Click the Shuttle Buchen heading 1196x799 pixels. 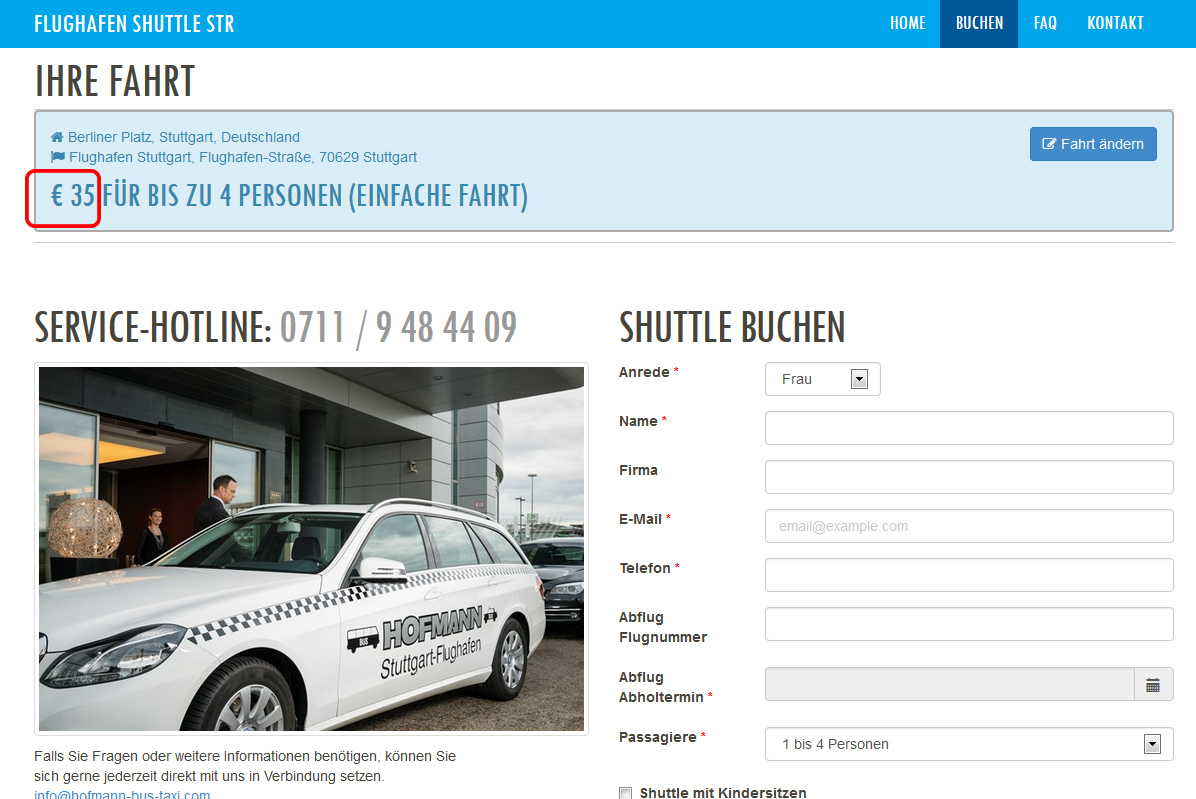732,328
